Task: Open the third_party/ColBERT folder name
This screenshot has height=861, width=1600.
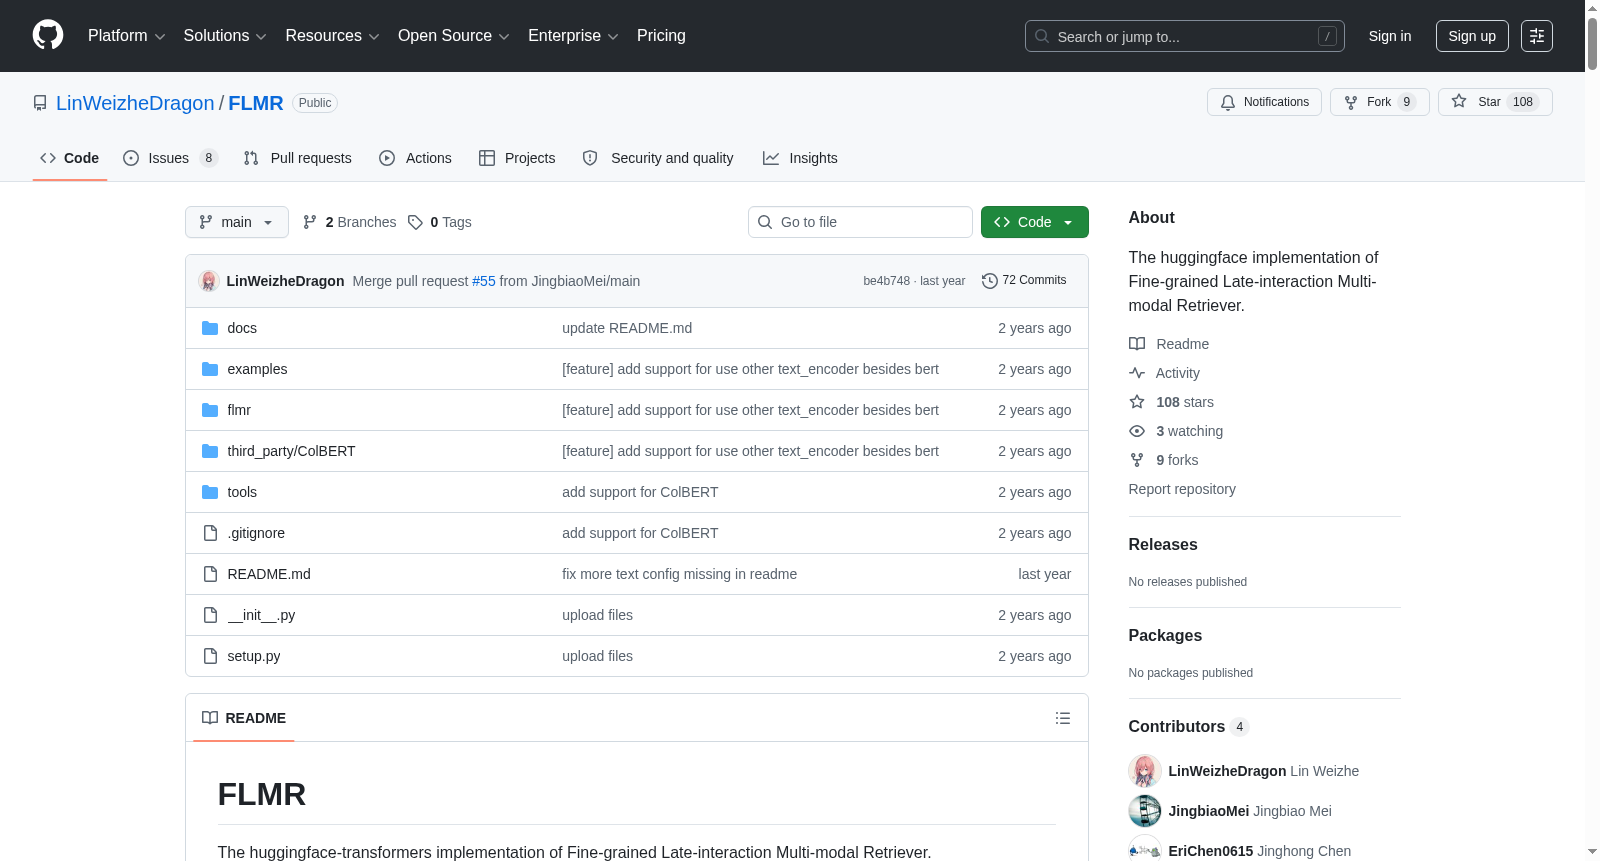Action: (x=291, y=451)
